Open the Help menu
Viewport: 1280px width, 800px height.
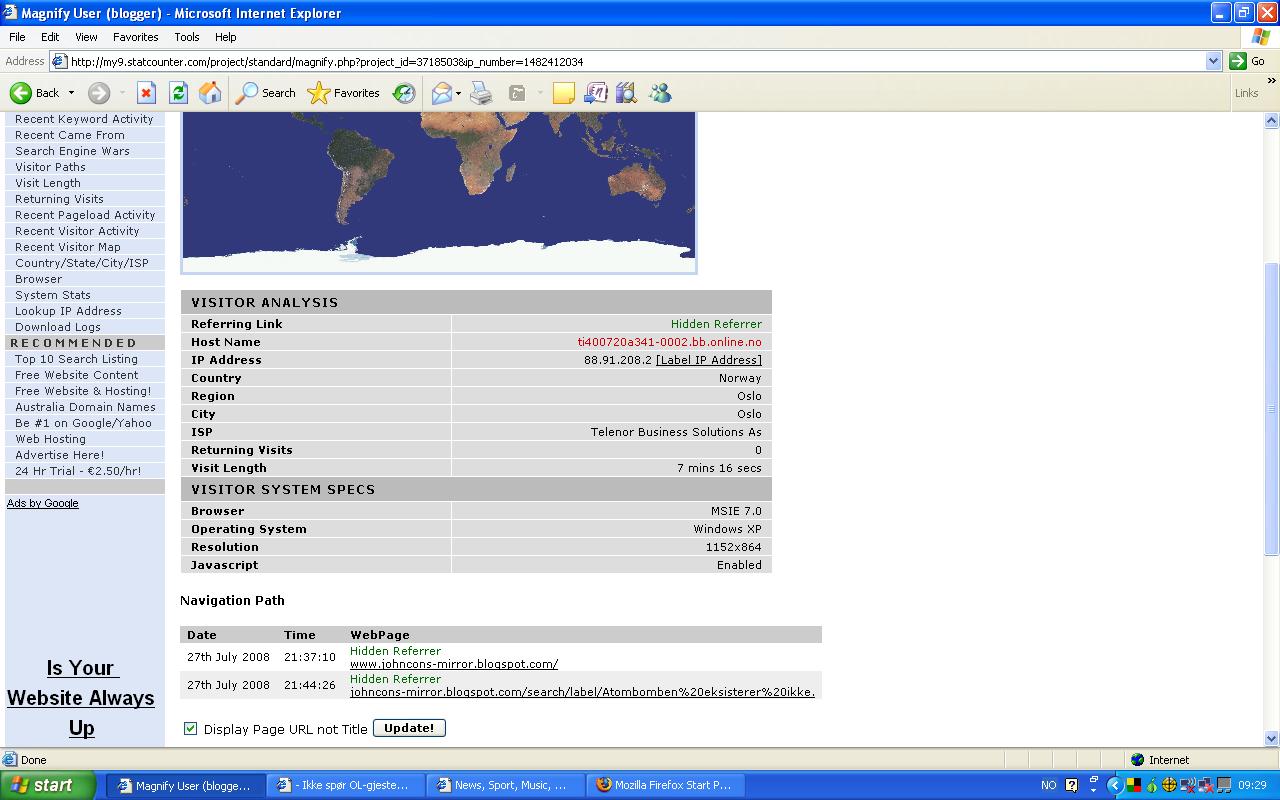click(226, 37)
